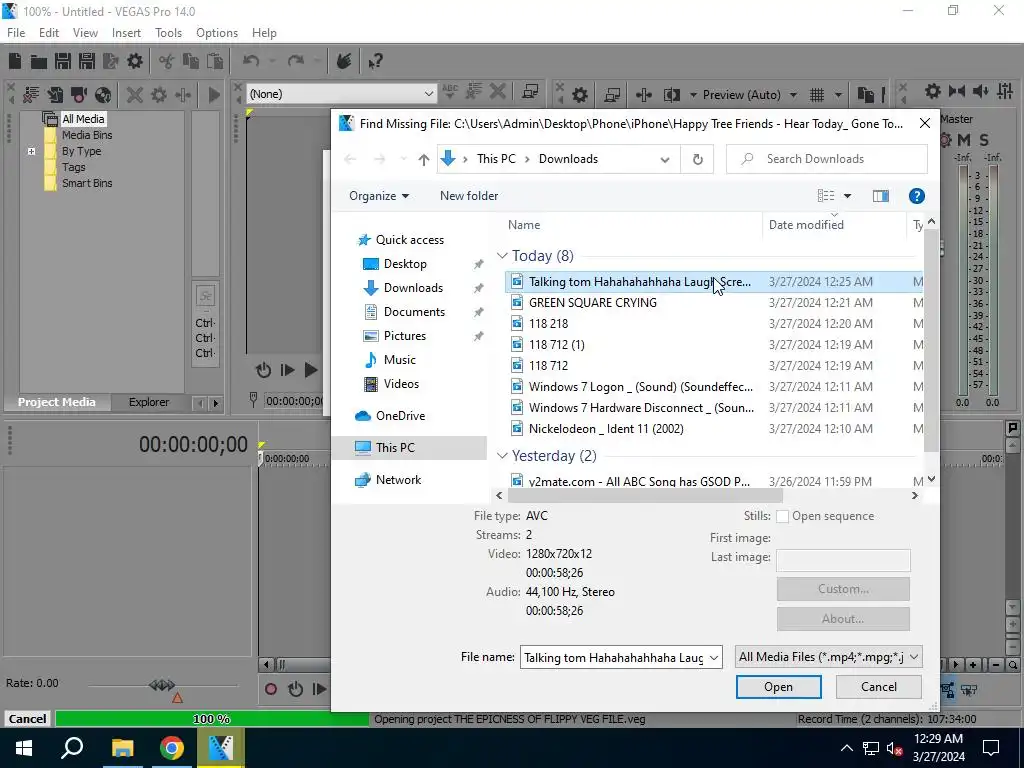Click Remove Unused Media icon in Project Media
This screenshot has height=768, width=1024.
(31, 95)
